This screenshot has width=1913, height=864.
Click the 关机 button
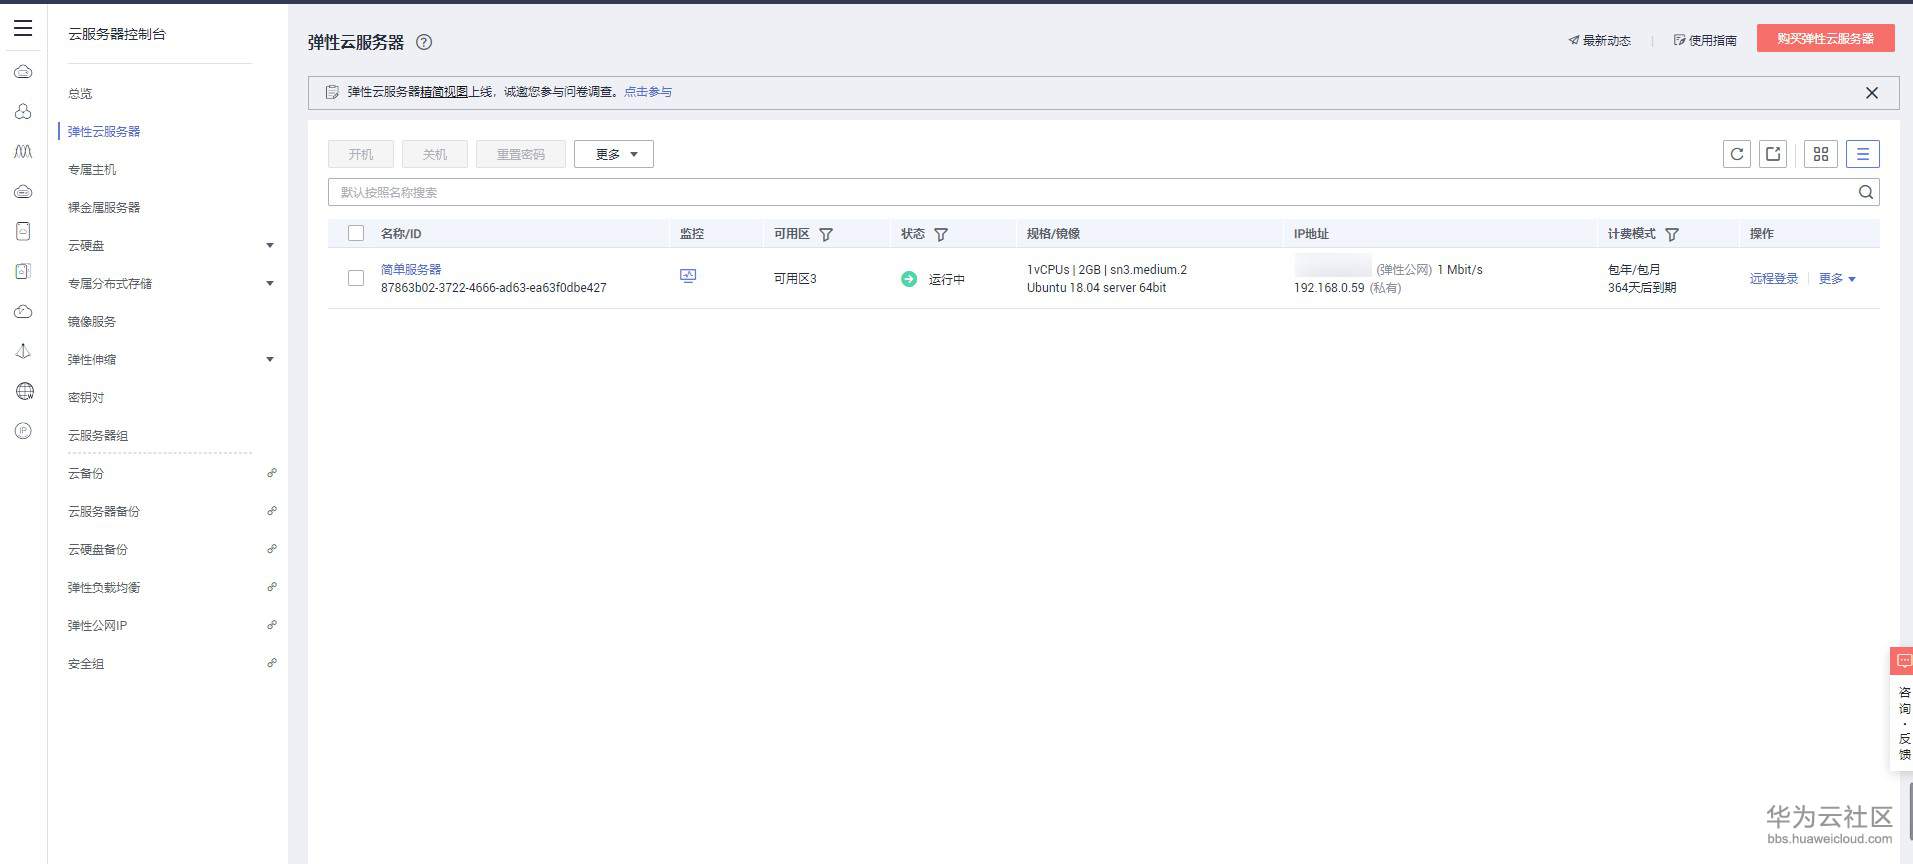coord(435,154)
